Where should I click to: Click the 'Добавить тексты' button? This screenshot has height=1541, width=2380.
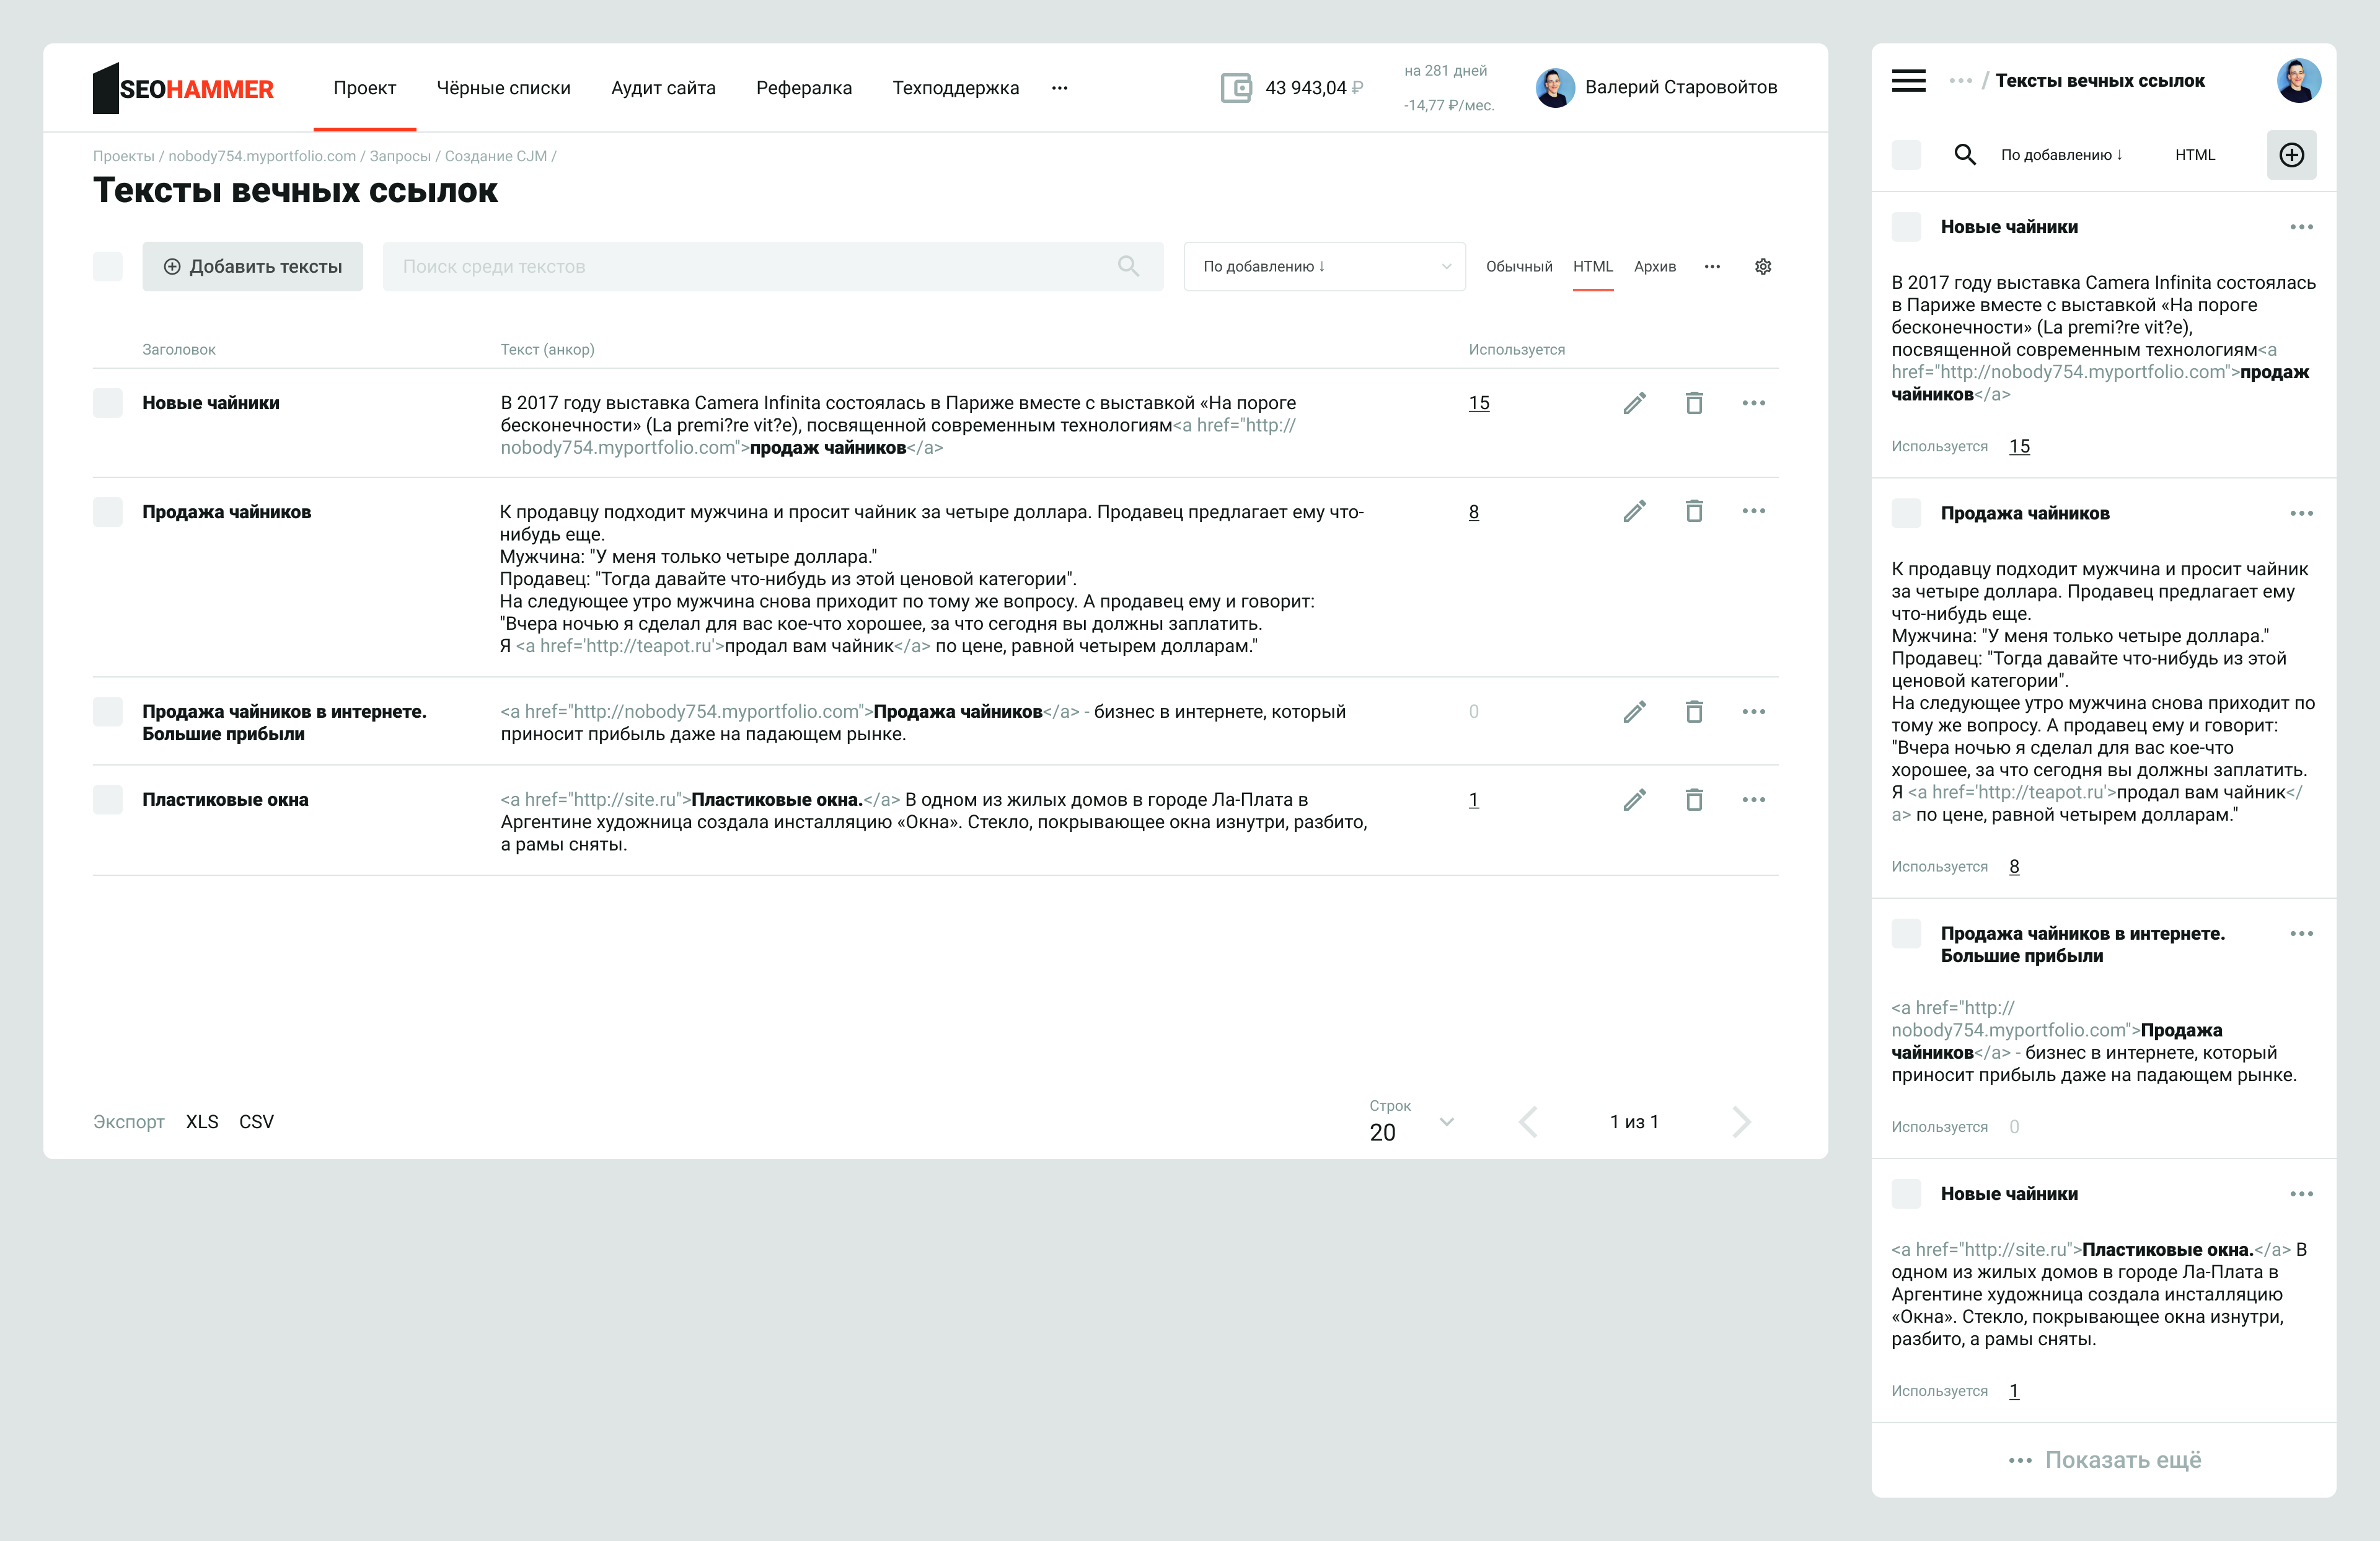click(252, 267)
